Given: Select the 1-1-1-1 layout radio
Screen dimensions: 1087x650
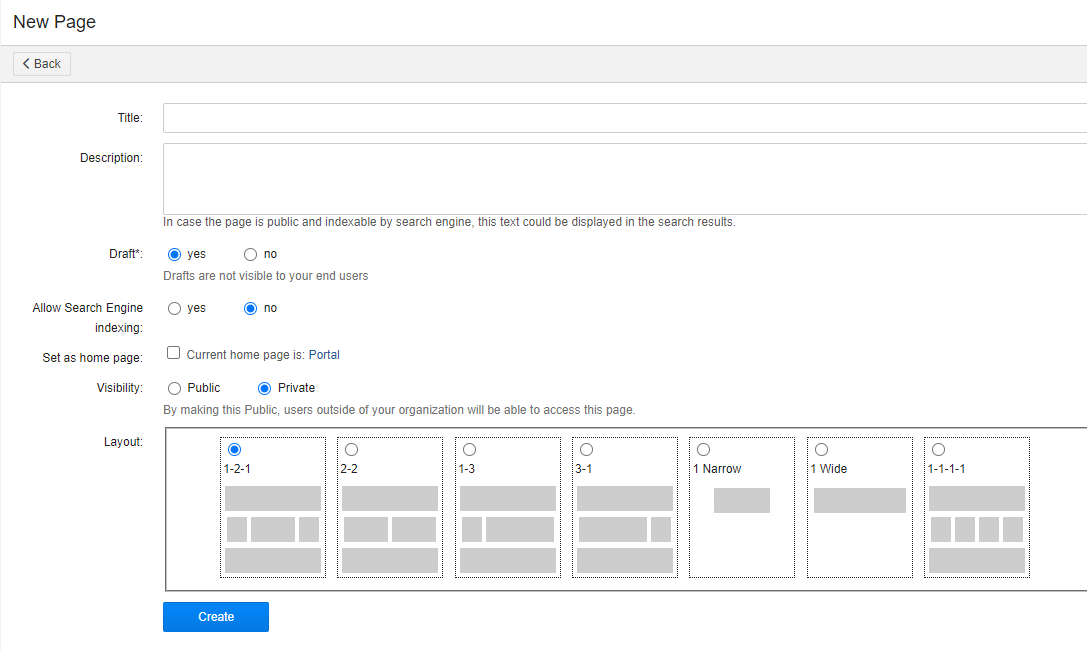Looking at the screenshot, I should coord(939,450).
